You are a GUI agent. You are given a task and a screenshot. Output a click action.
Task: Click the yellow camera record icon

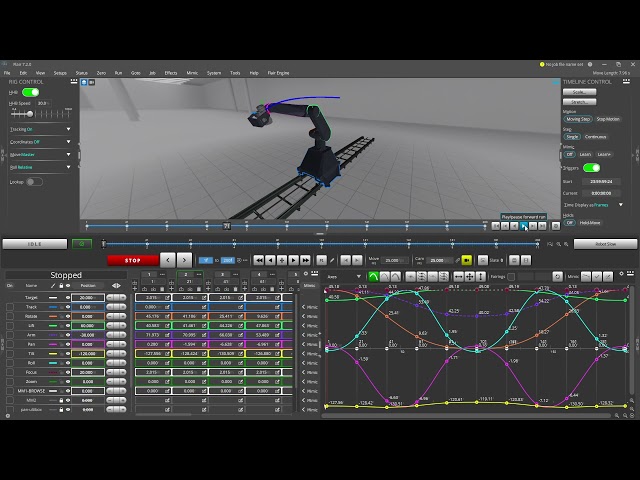coord(467,260)
